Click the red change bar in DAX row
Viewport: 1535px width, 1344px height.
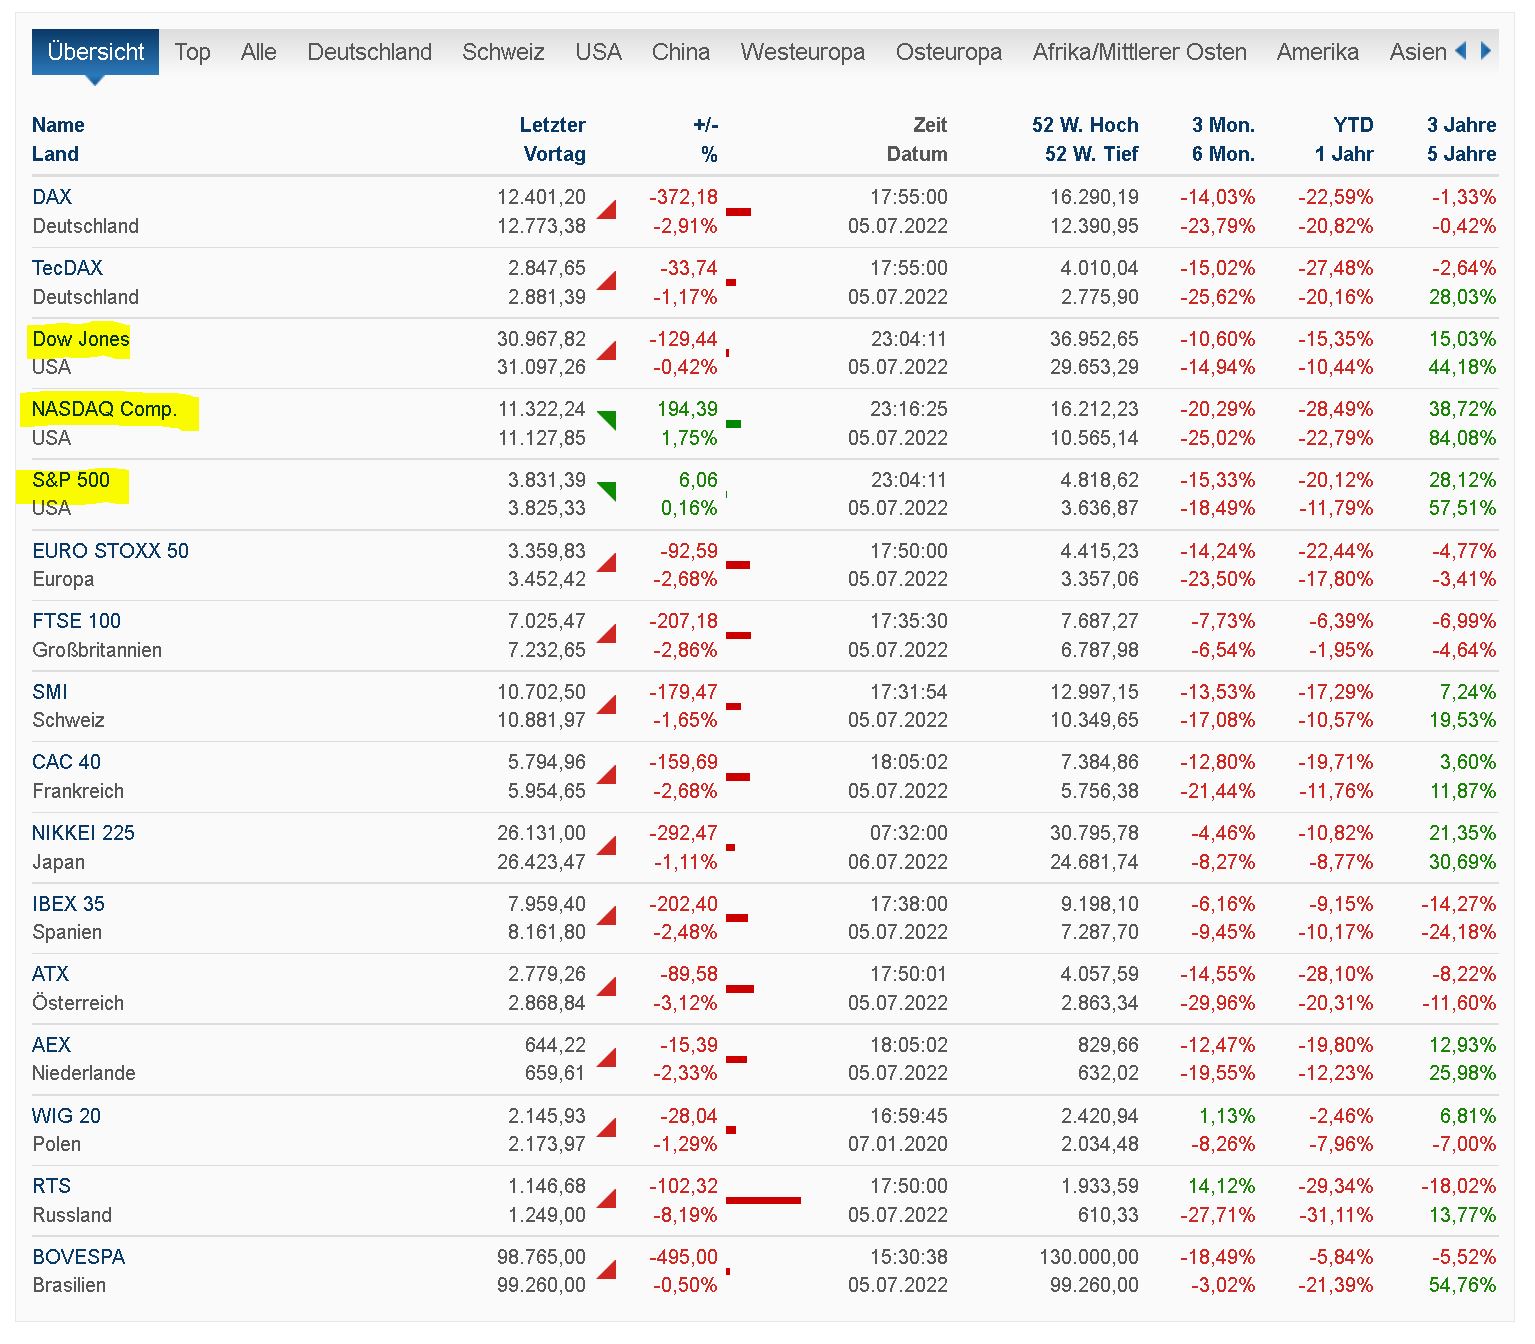click(x=738, y=212)
